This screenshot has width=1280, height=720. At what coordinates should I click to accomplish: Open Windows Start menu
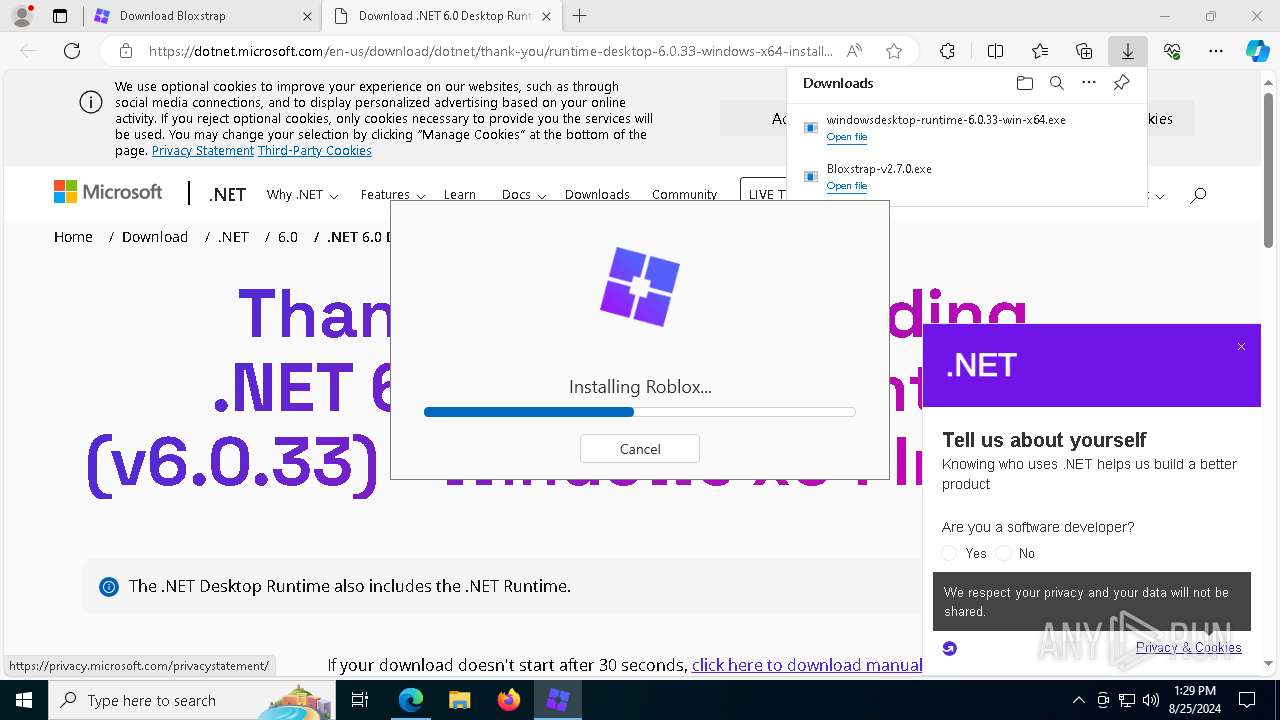24,700
